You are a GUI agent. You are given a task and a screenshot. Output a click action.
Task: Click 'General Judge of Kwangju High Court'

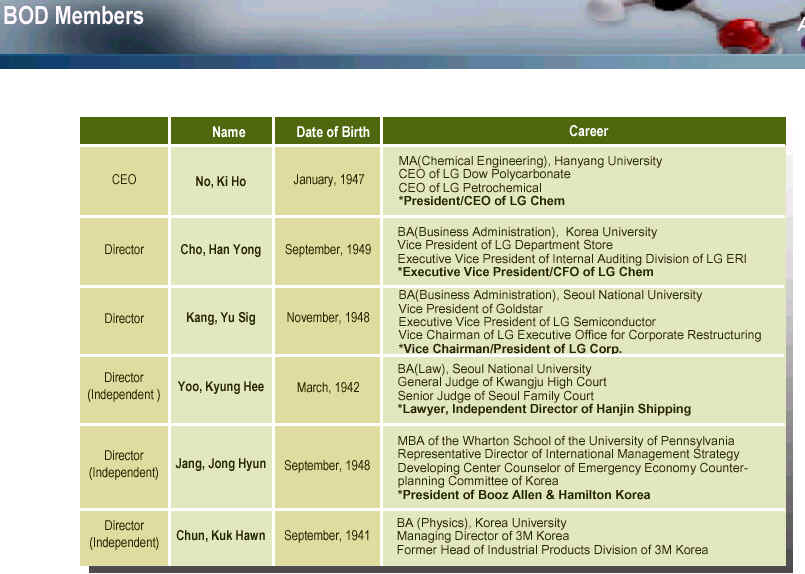pos(502,382)
